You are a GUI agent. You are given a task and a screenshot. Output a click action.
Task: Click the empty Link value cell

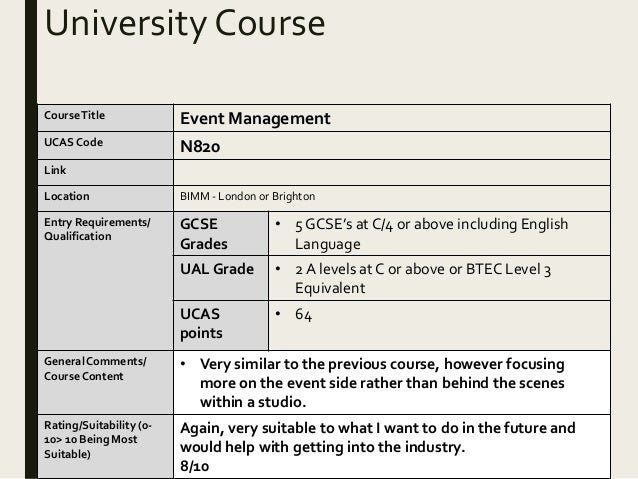click(392, 173)
